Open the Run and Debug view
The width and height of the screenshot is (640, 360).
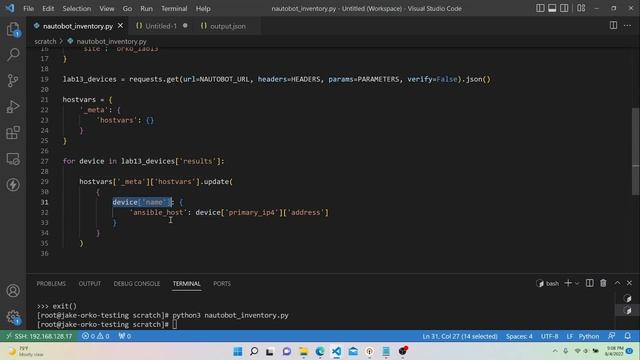click(13, 107)
